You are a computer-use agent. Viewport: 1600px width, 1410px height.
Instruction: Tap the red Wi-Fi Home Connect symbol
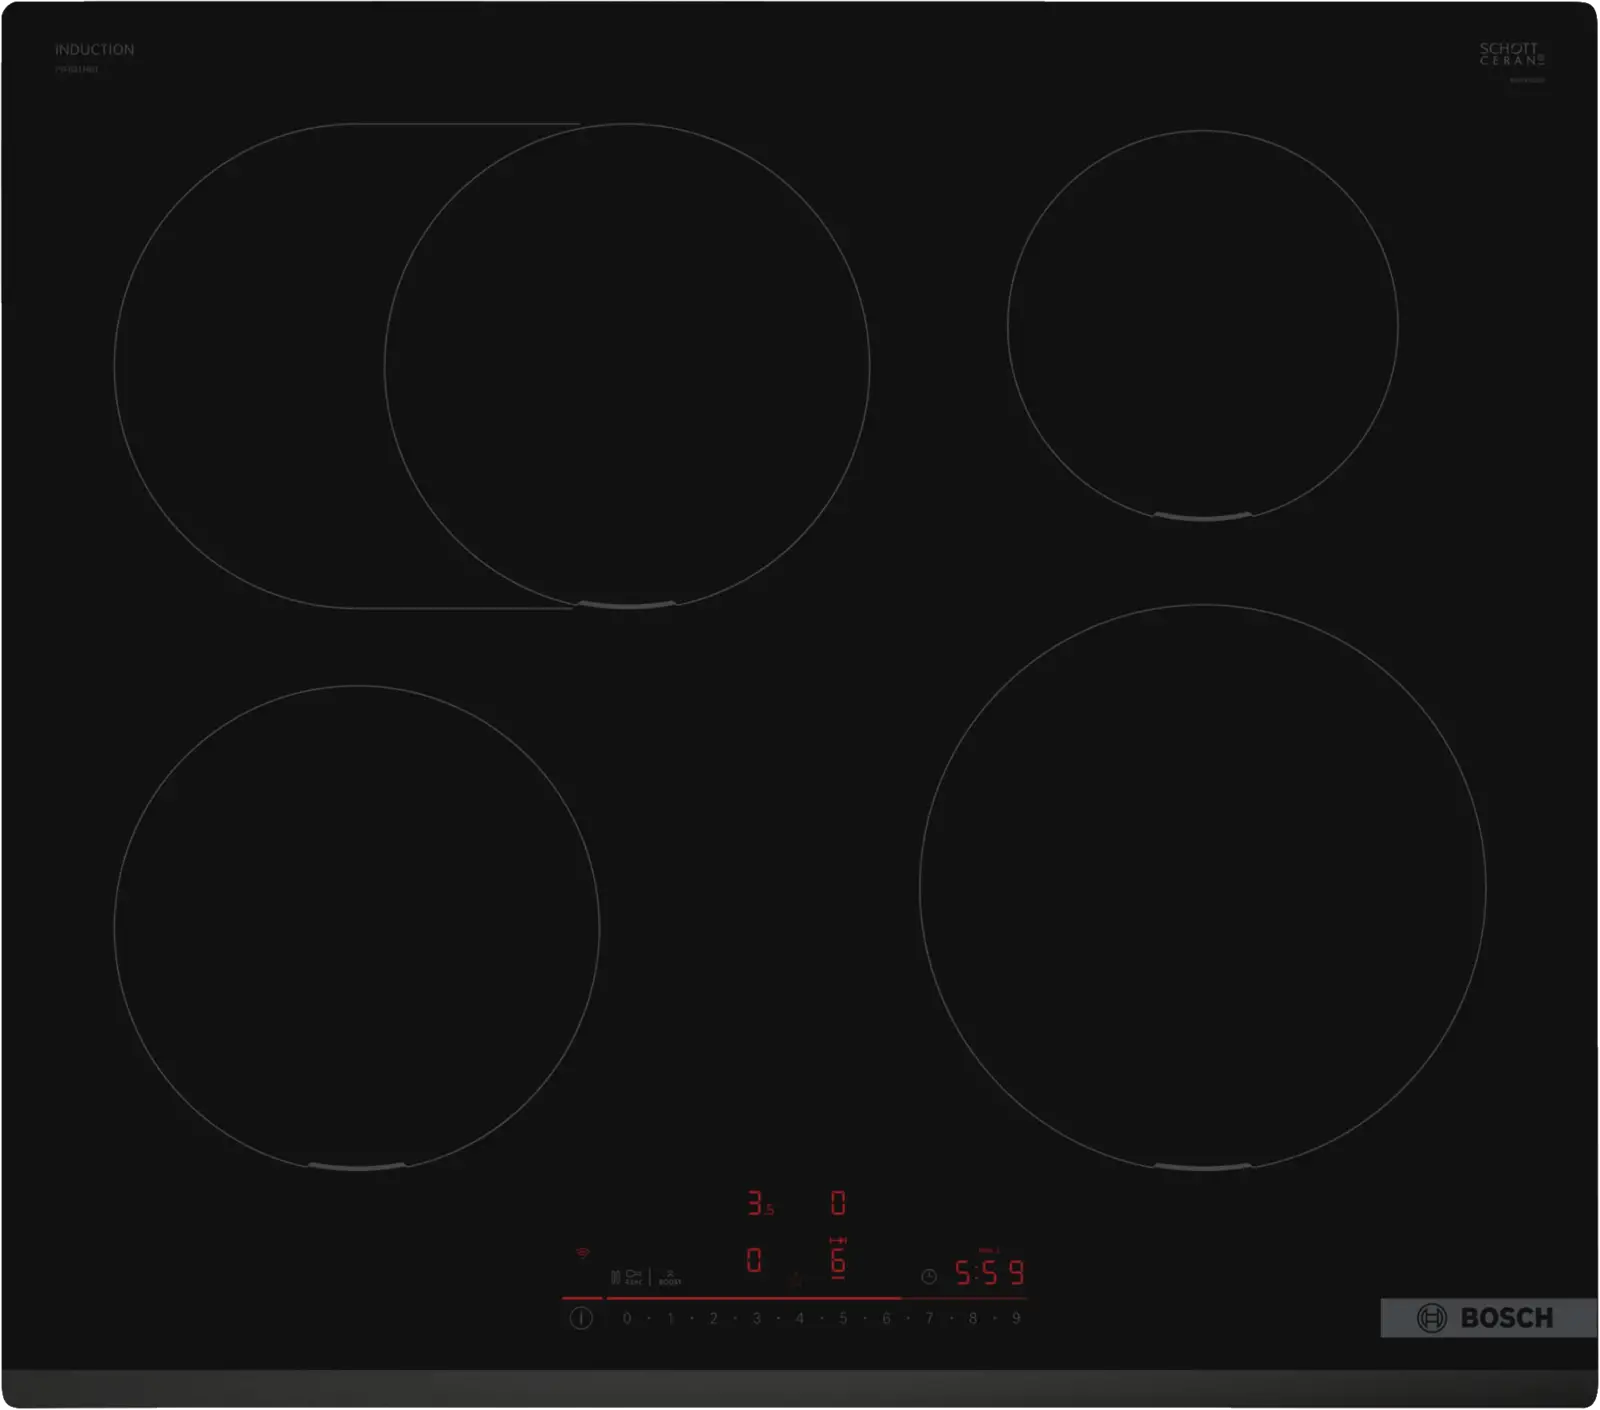coord(583,1253)
